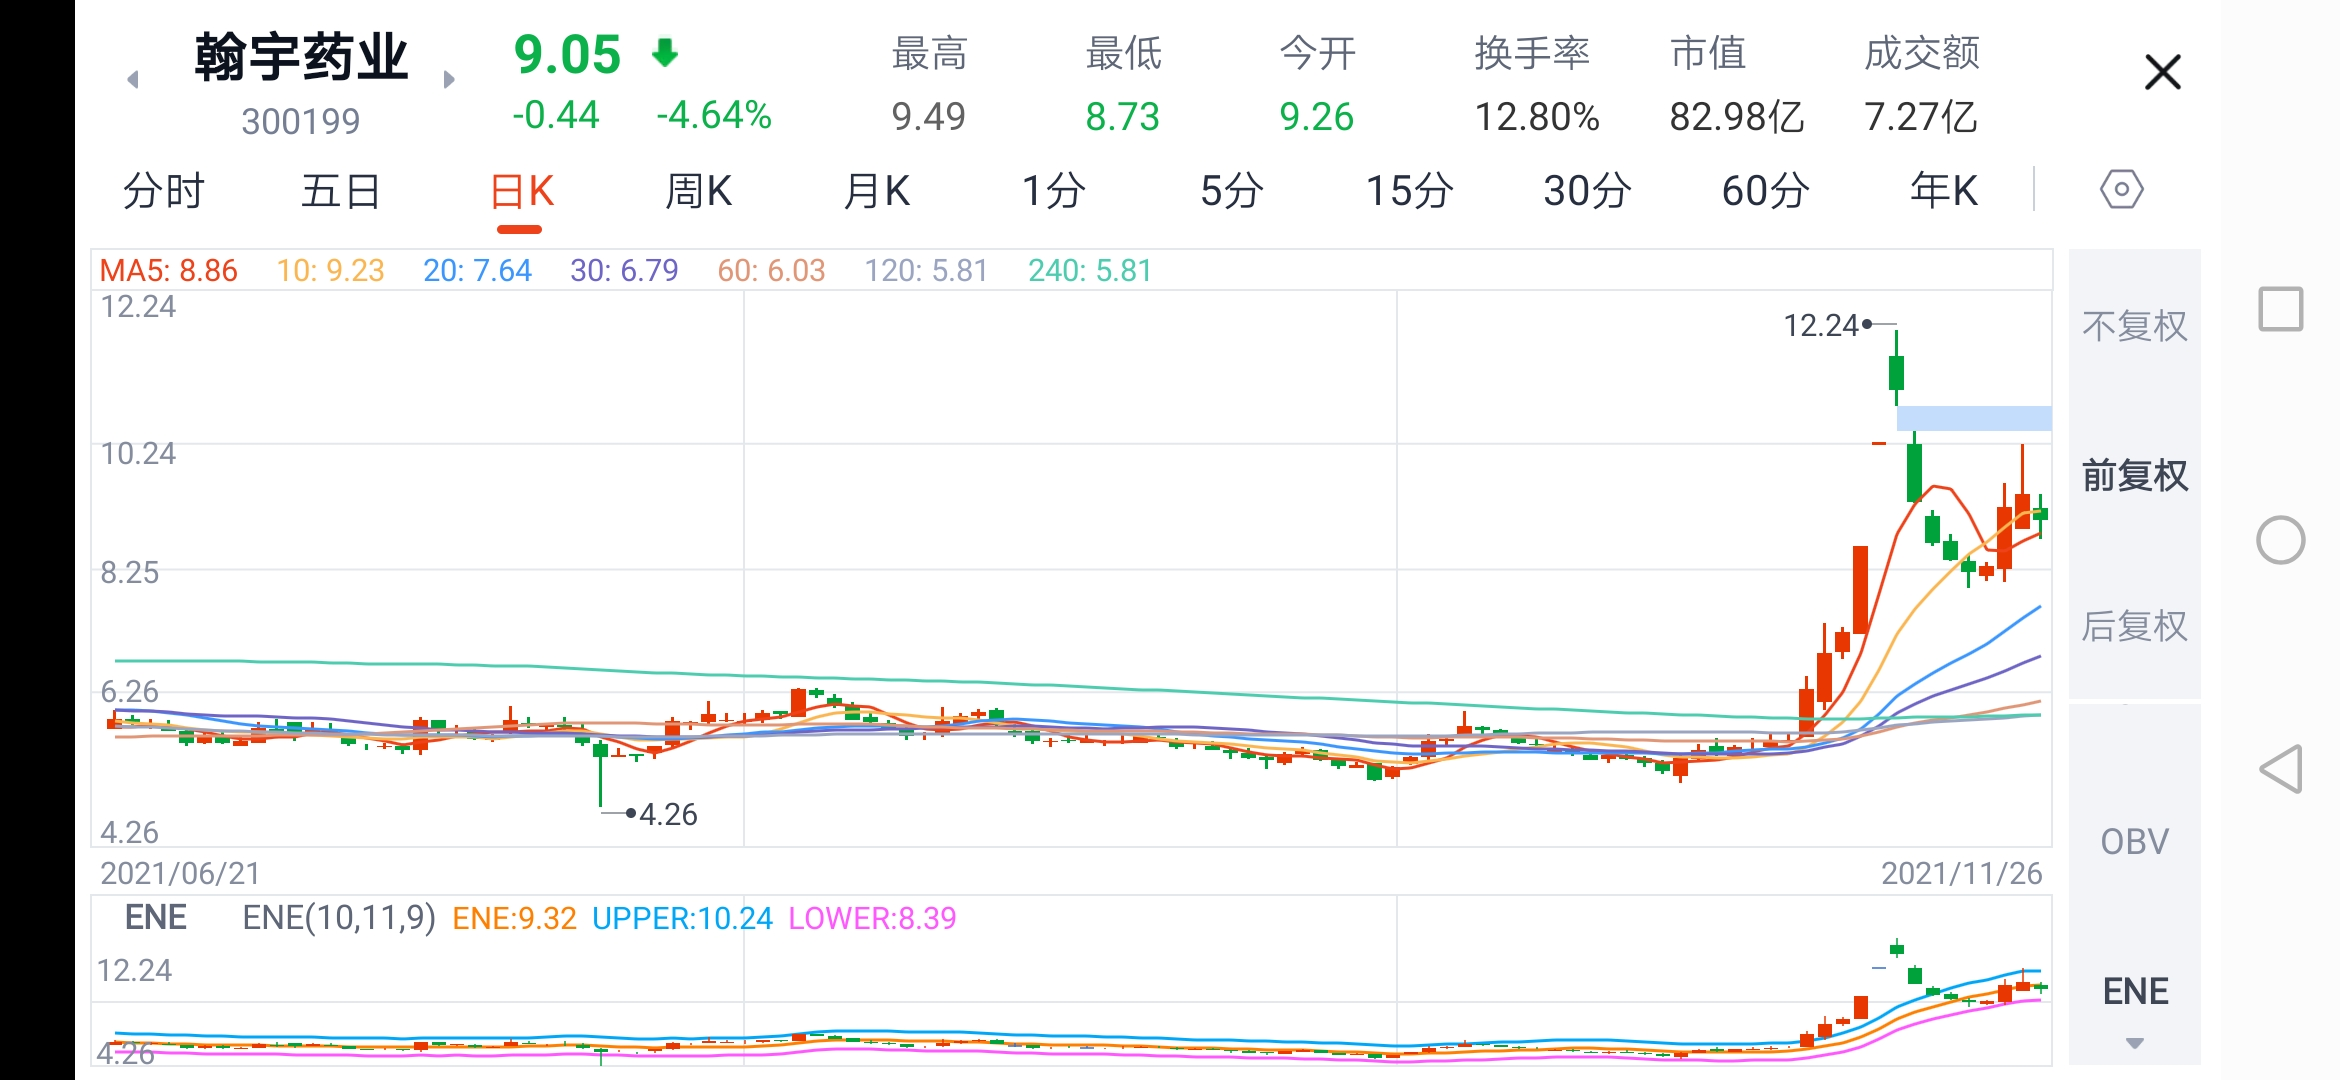The height and width of the screenshot is (1080, 2340).
Task: Tap Android recent apps square button
Action: pos(2281,309)
